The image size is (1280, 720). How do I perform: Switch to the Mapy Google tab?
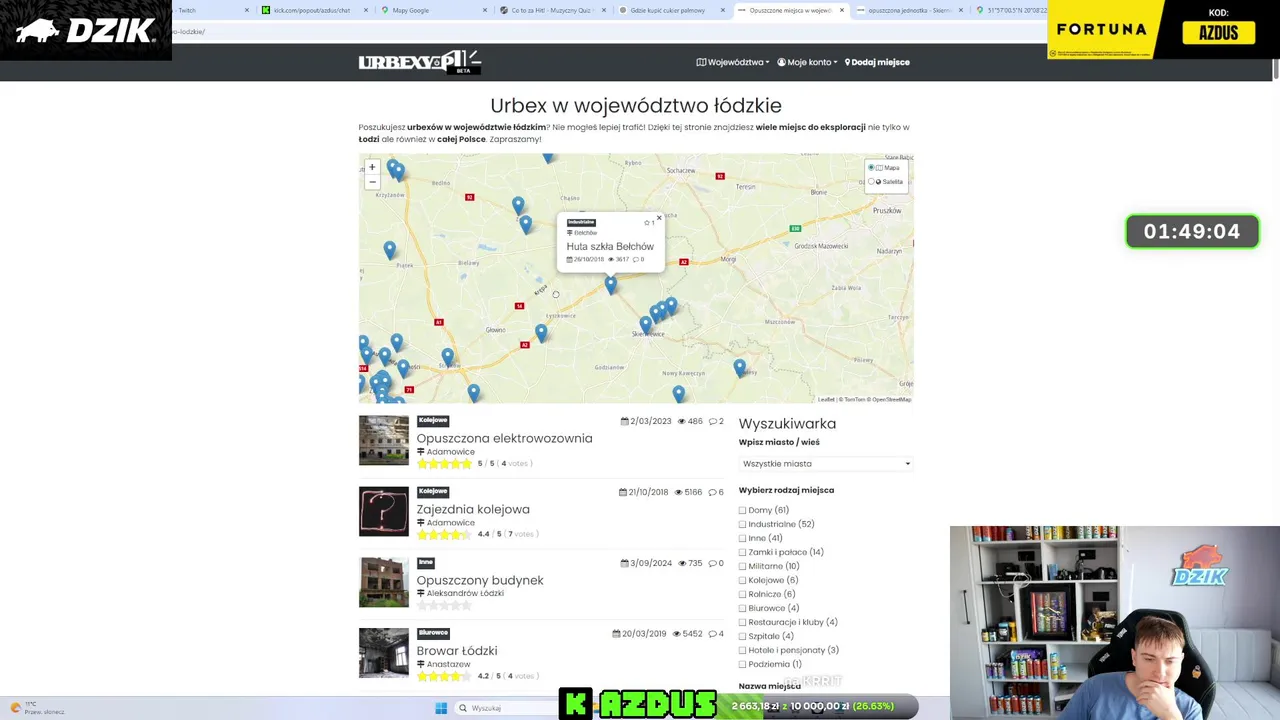click(435, 10)
